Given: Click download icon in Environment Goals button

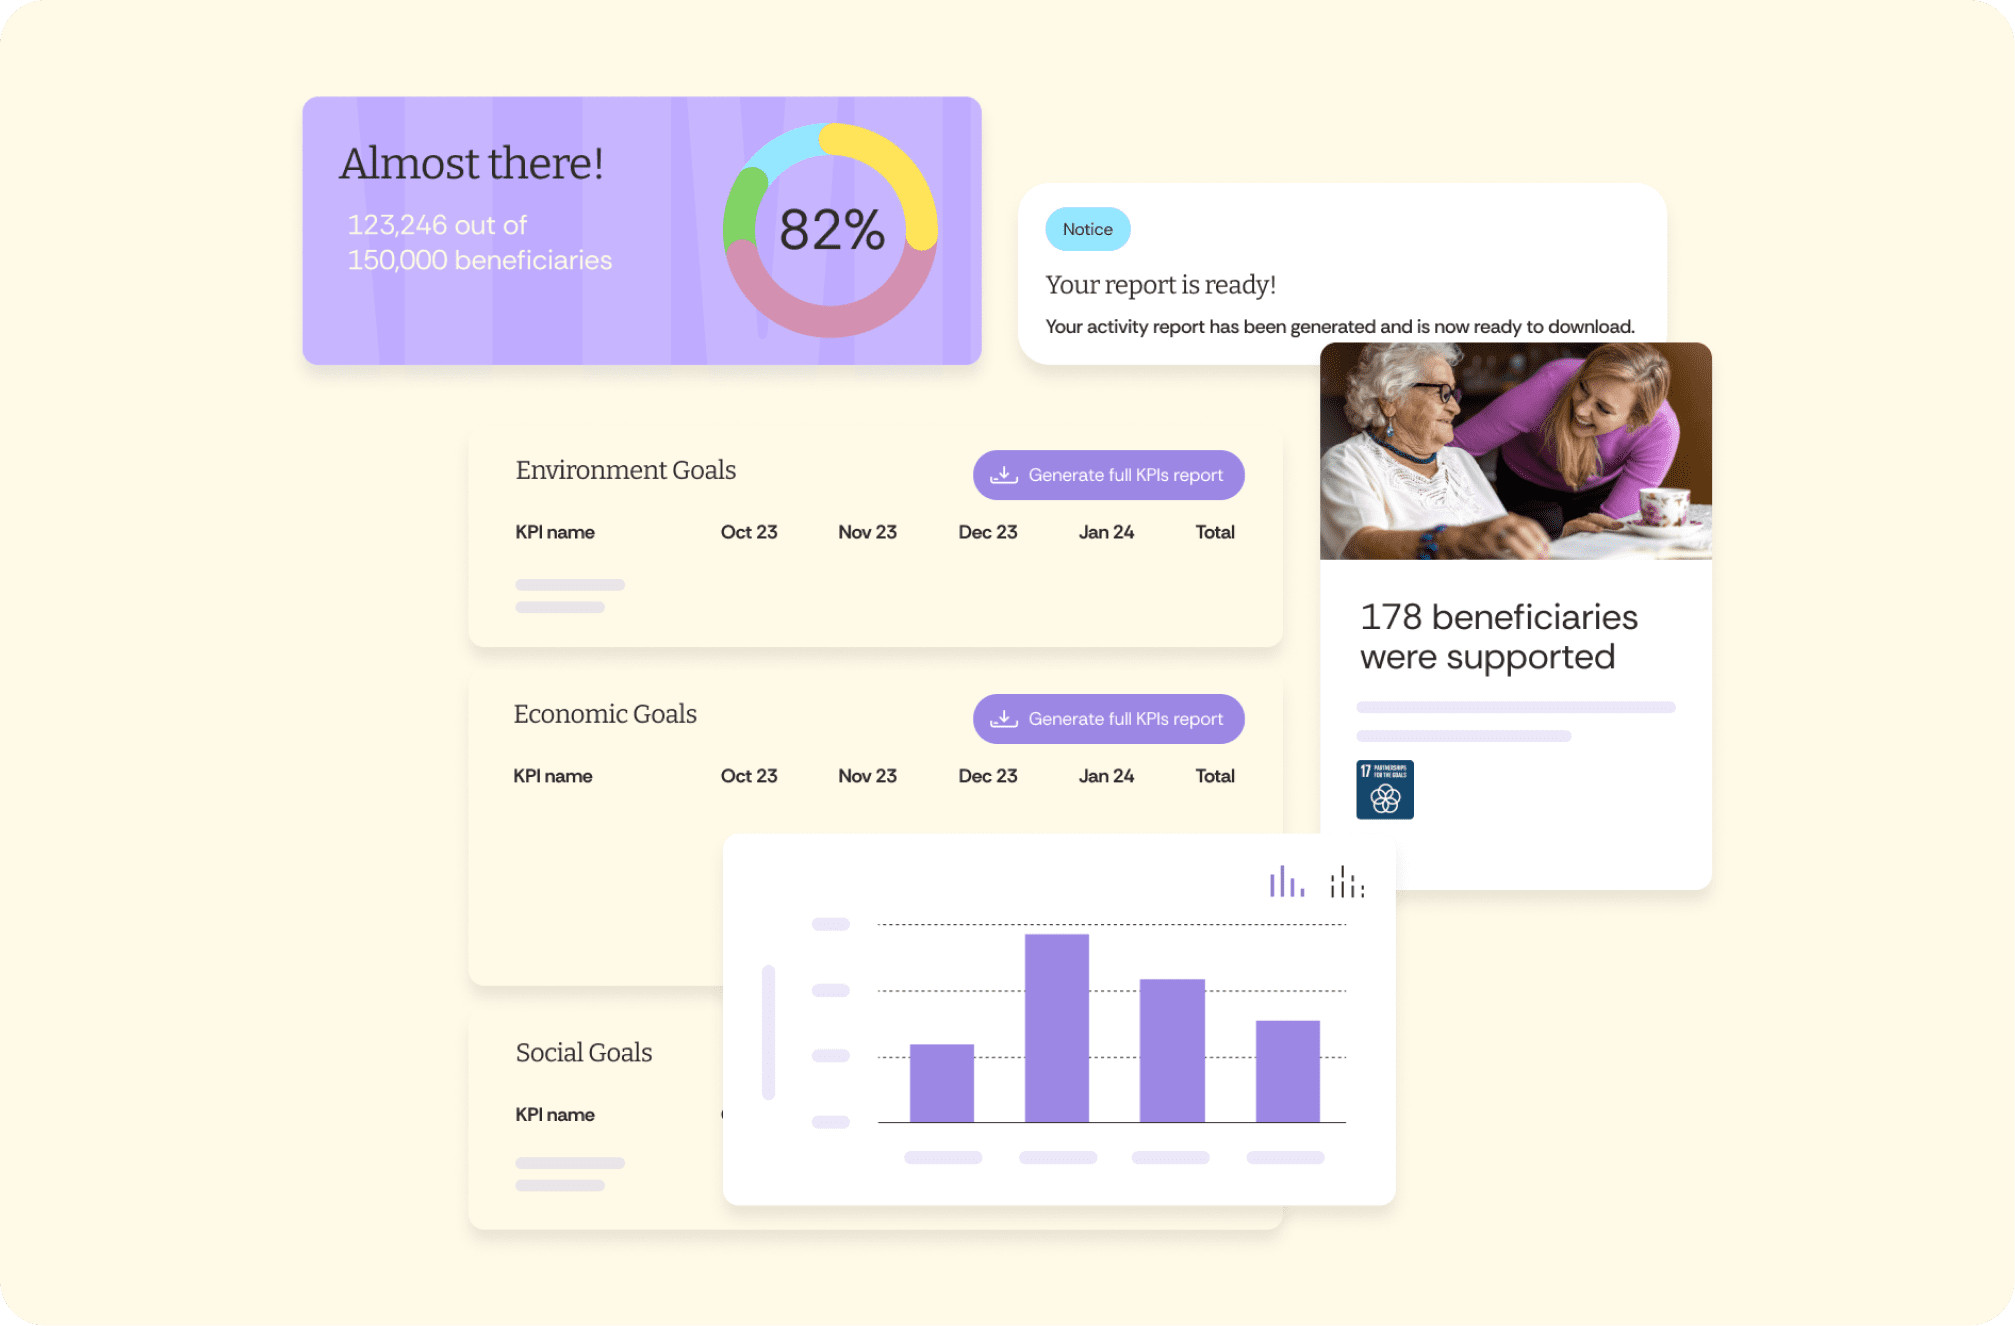Looking at the screenshot, I should [x=1003, y=475].
